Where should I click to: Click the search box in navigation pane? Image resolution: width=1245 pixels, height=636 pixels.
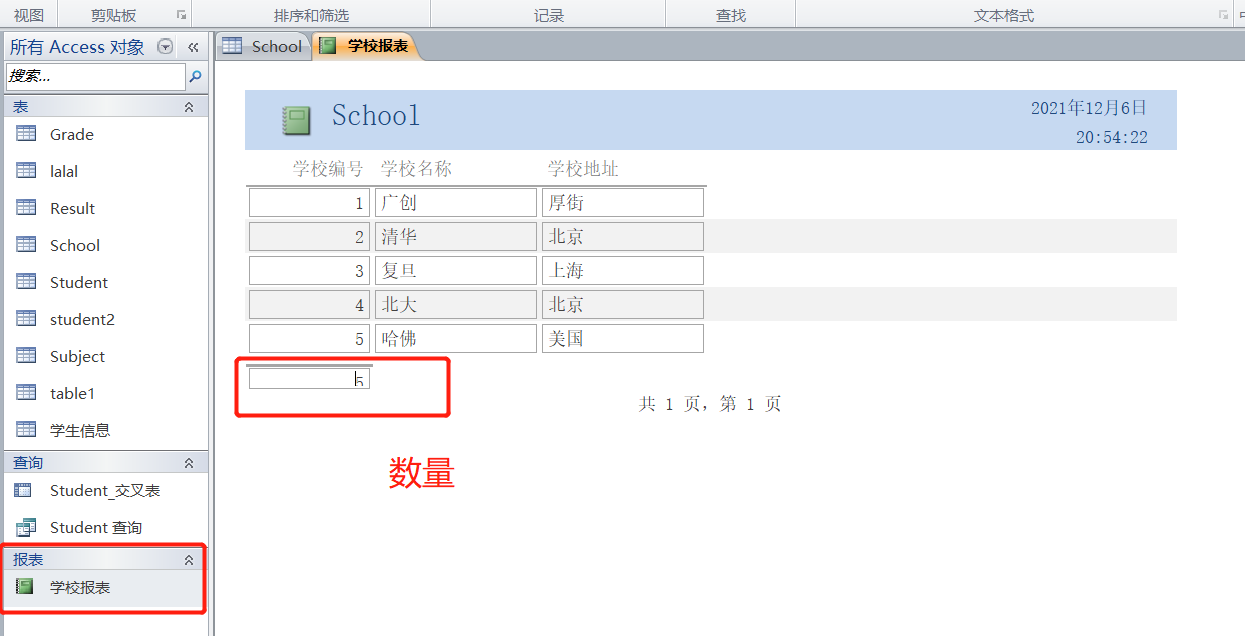click(x=95, y=76)
